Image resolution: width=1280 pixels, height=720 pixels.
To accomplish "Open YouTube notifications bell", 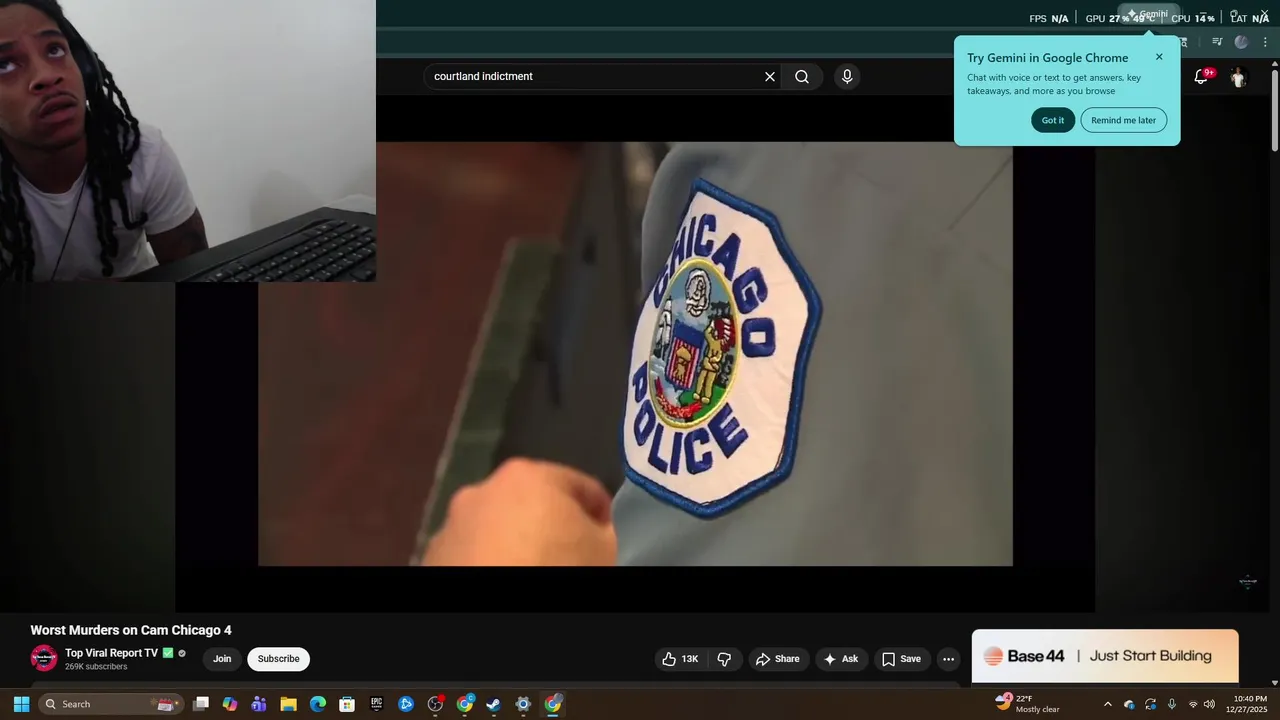I will [1202, 77].
